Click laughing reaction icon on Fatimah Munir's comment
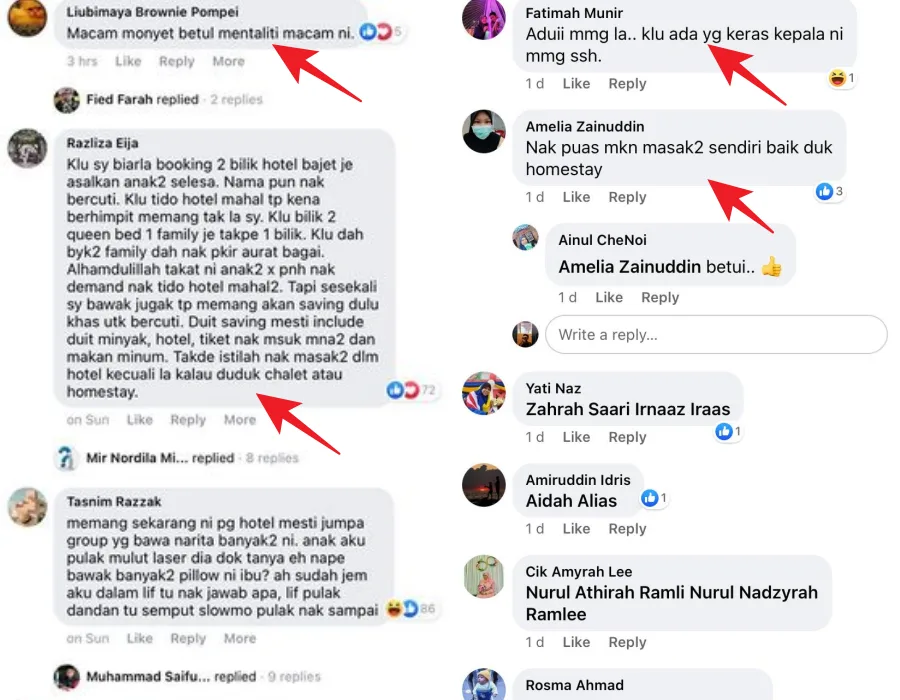 [837, 77]
